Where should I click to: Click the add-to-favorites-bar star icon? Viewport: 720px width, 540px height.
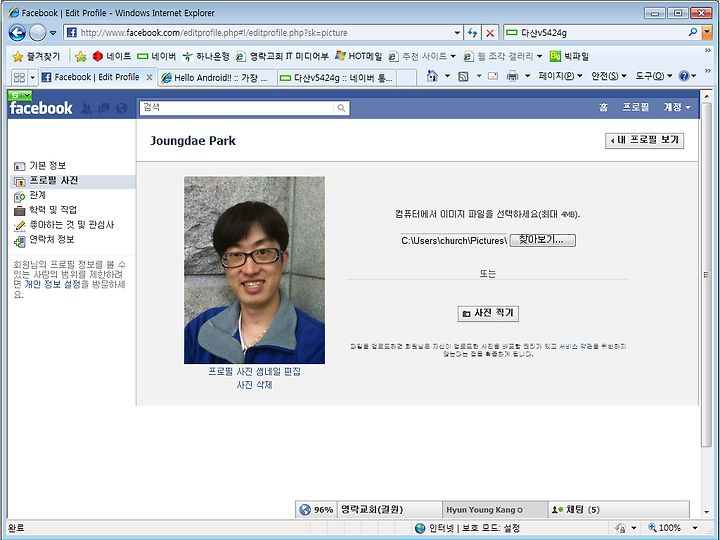tap(80, 56)
